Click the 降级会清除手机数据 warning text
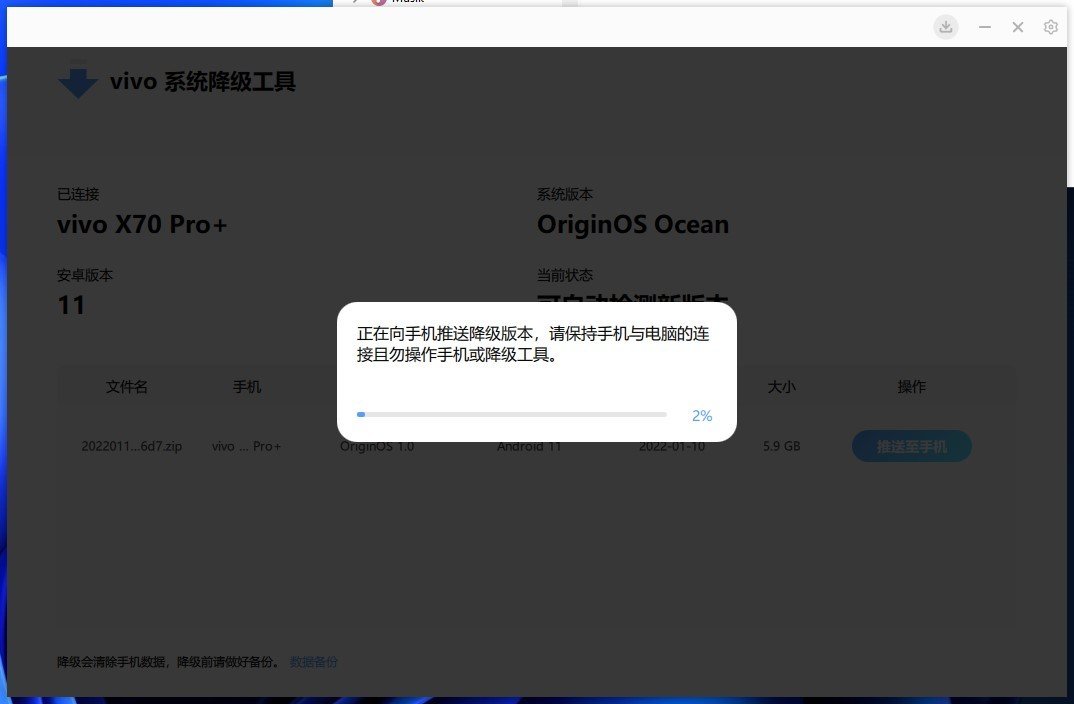1074x704 pixels. tap(168, 662)
